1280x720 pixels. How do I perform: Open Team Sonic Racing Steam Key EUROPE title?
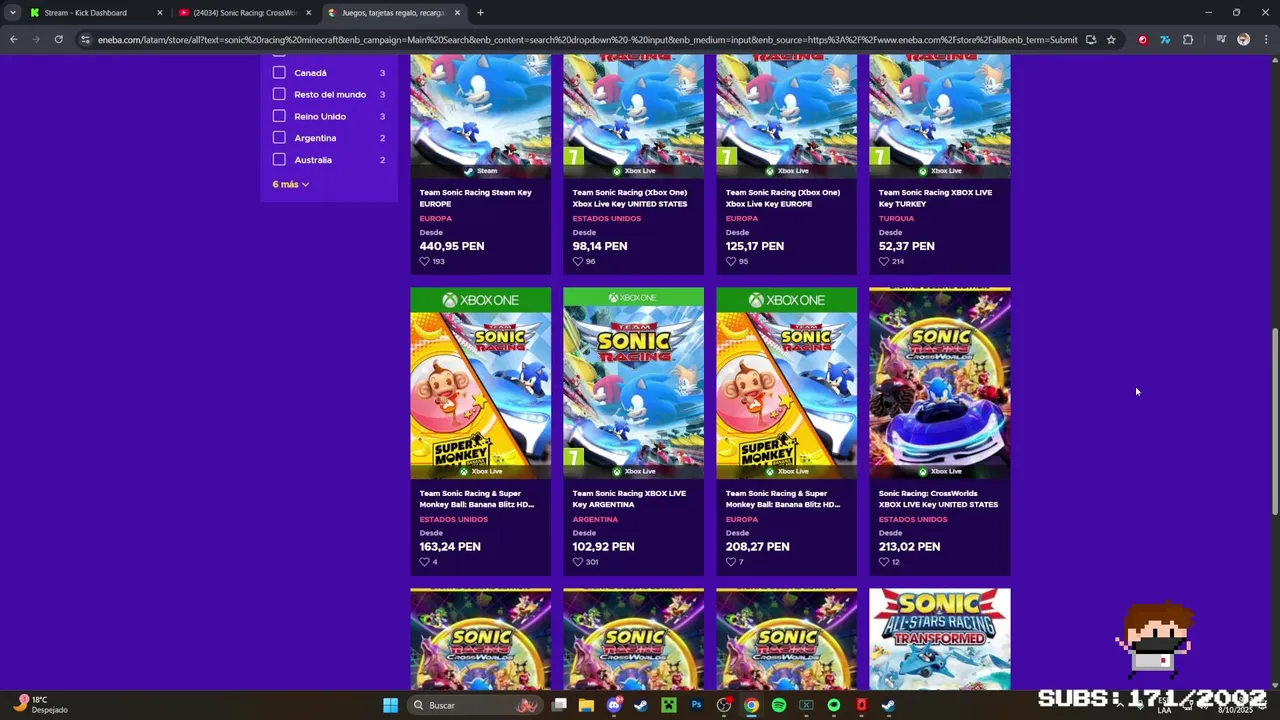(476, 198)
